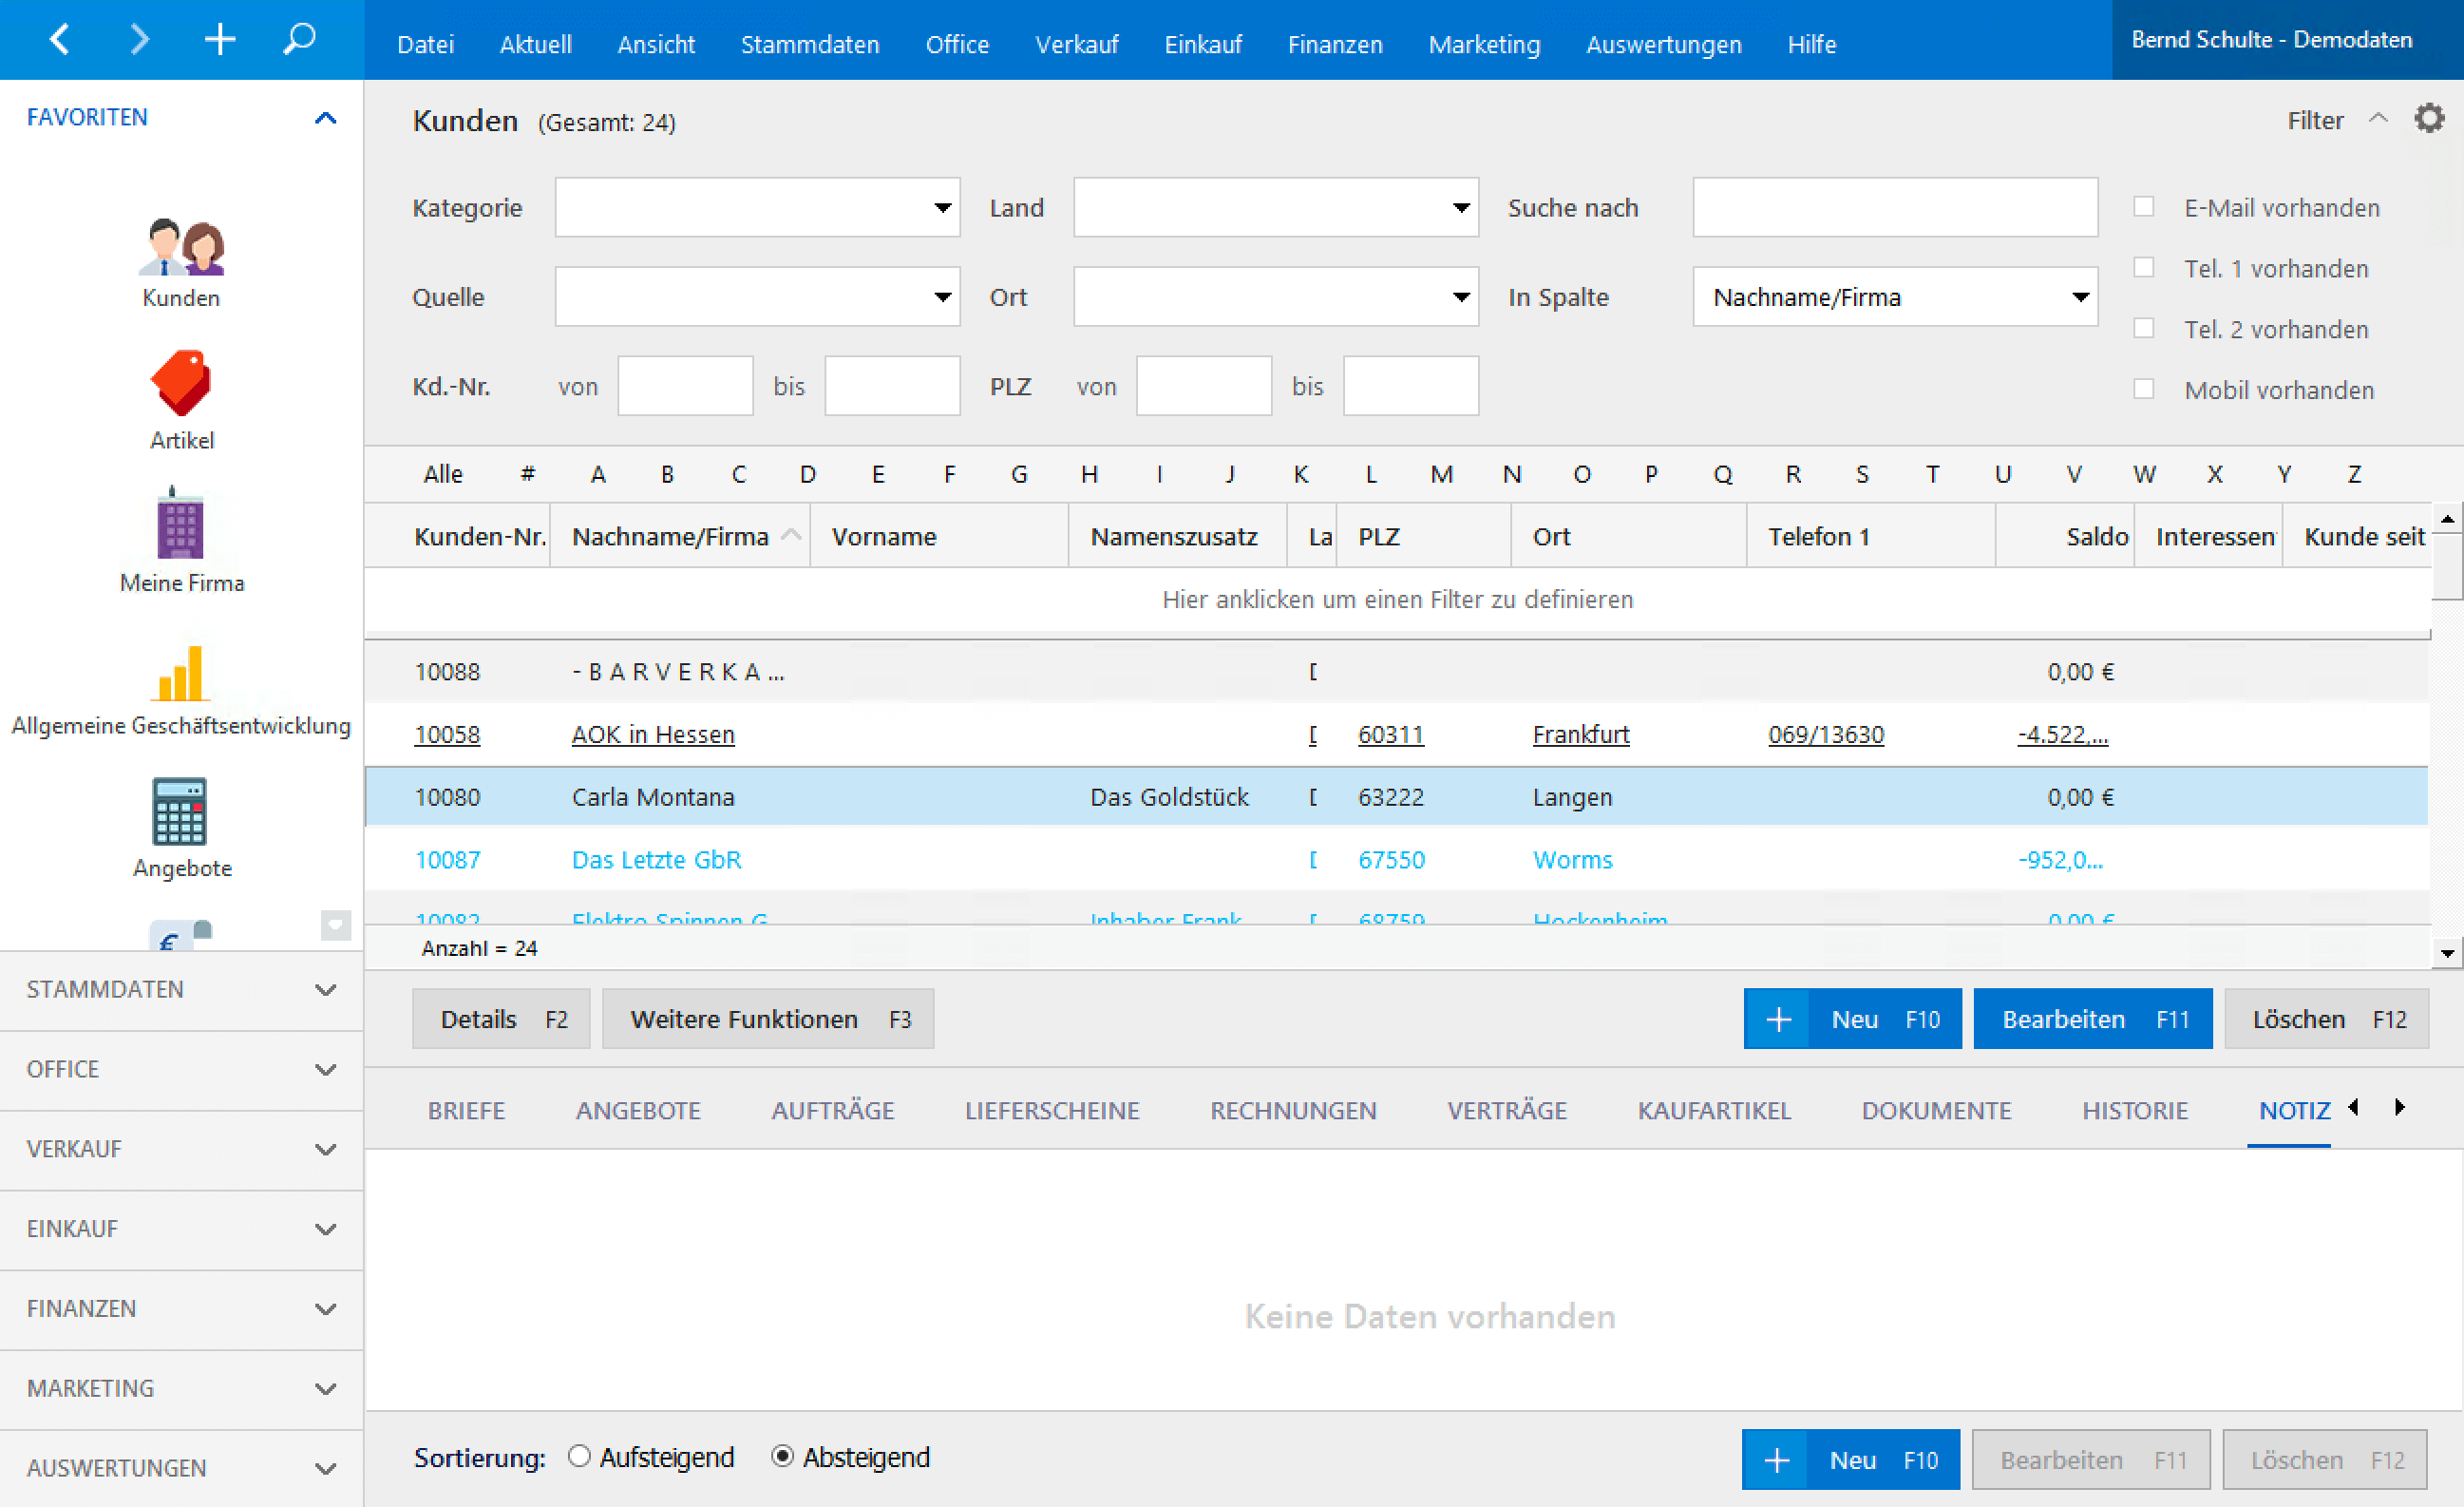Click the plus icon in the top bar

(219, 41)
